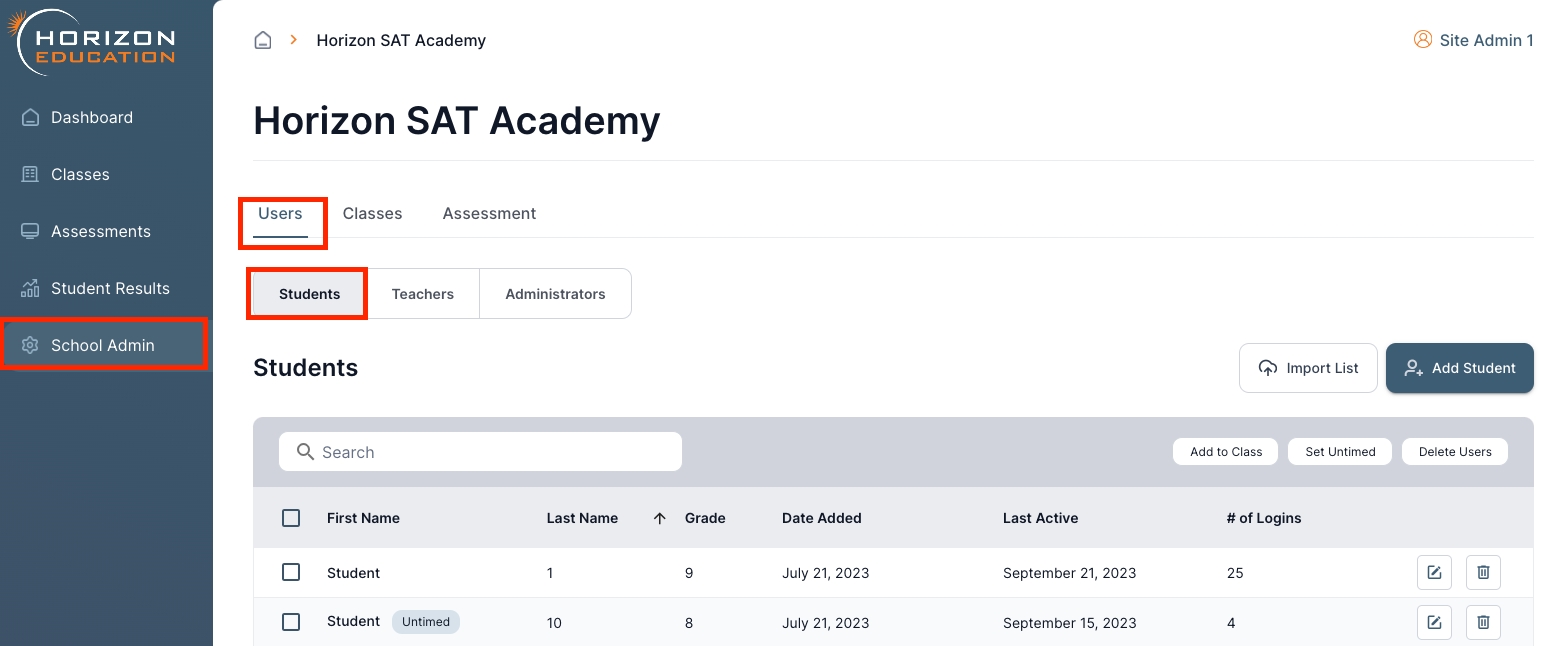Viewport: 1544px width, 646px height.
Task: Click the Horizon Education logo
Action: (x=93, y=42)
